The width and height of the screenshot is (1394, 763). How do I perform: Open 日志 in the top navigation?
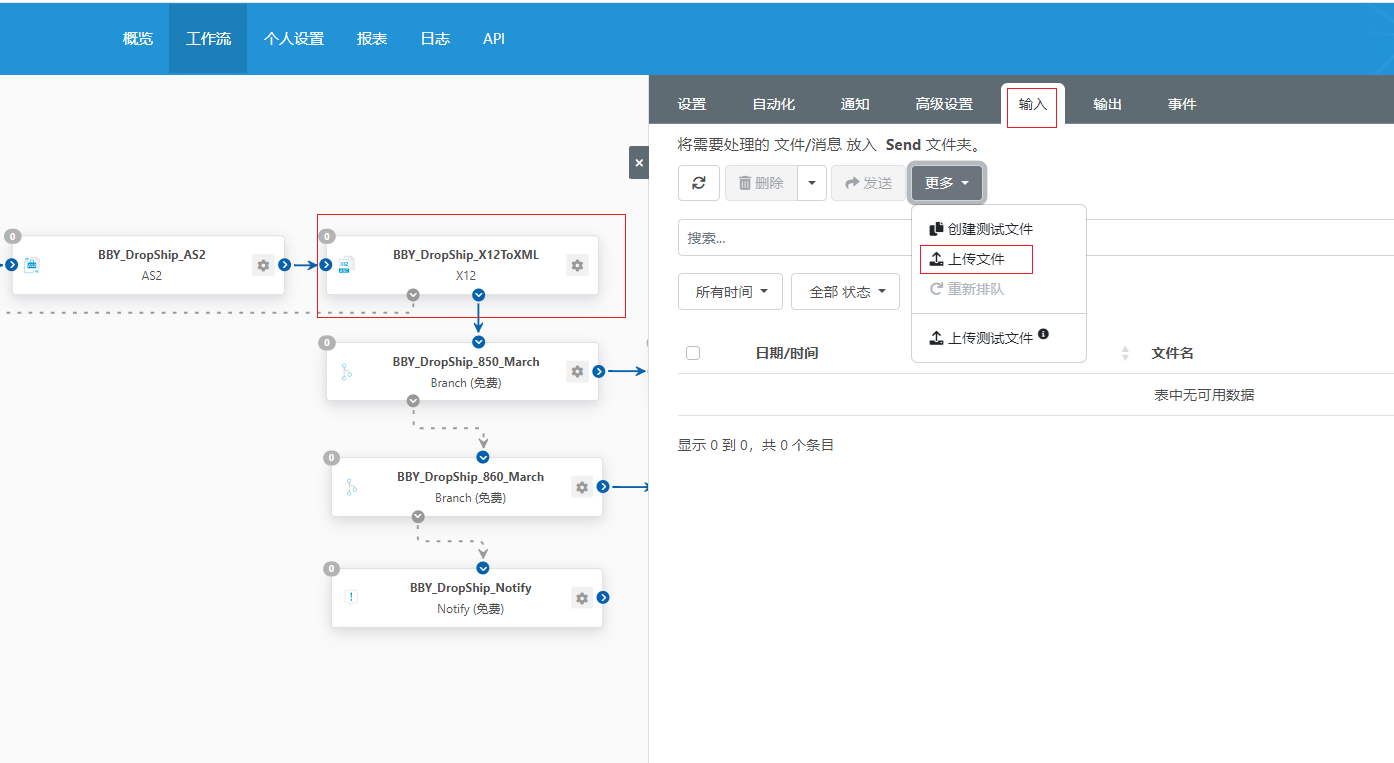tap(435, 39)
